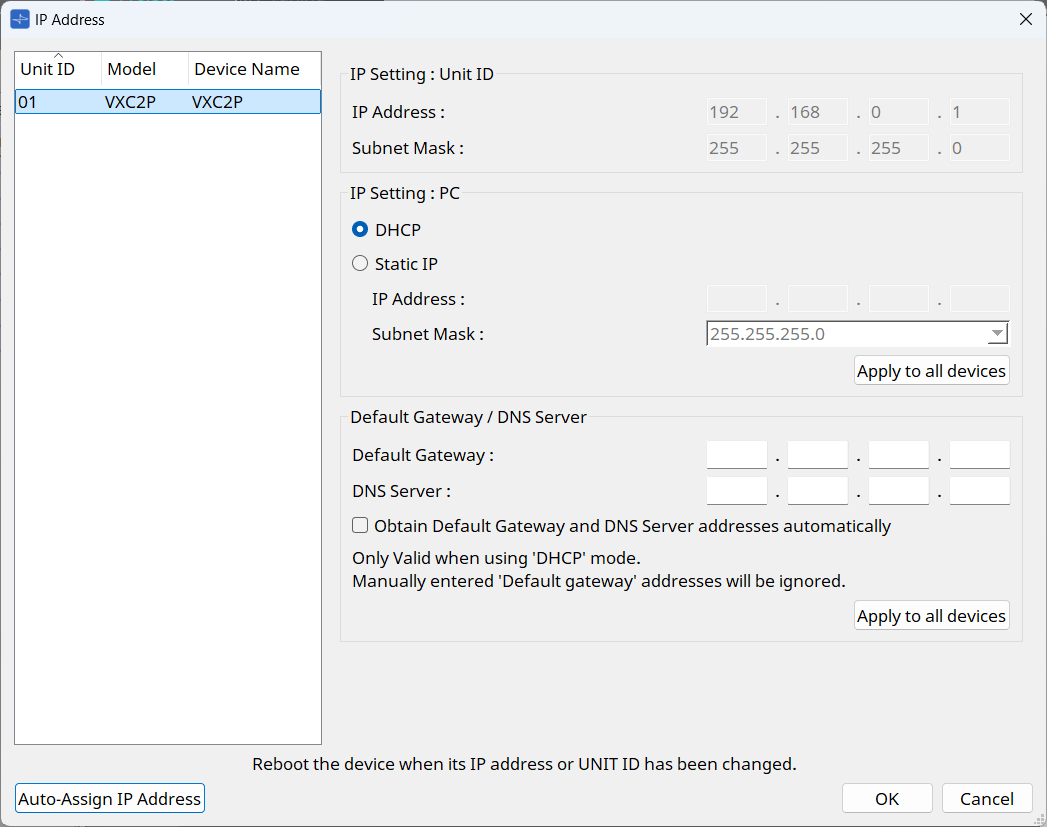Enable obtaining Default Gateway and DNS automatically

[x=360, y=526]
